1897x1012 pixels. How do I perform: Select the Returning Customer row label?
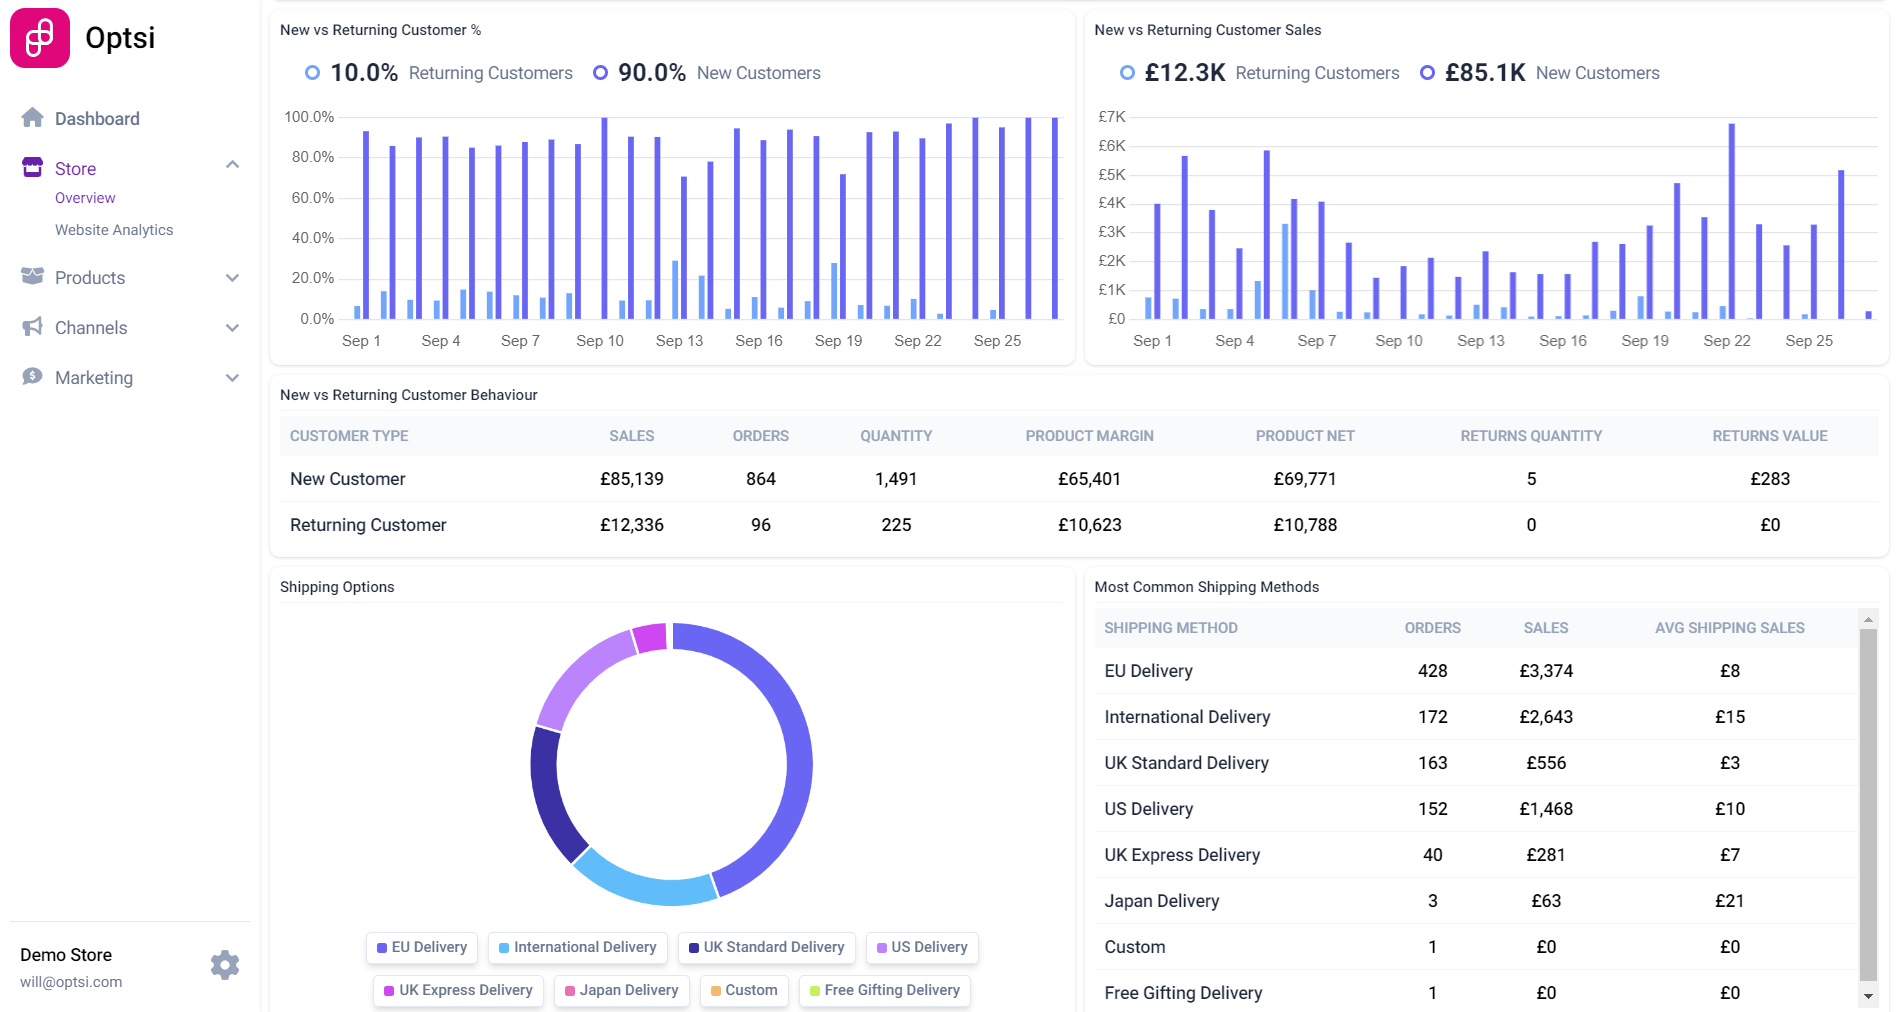[x=368, y=525]
